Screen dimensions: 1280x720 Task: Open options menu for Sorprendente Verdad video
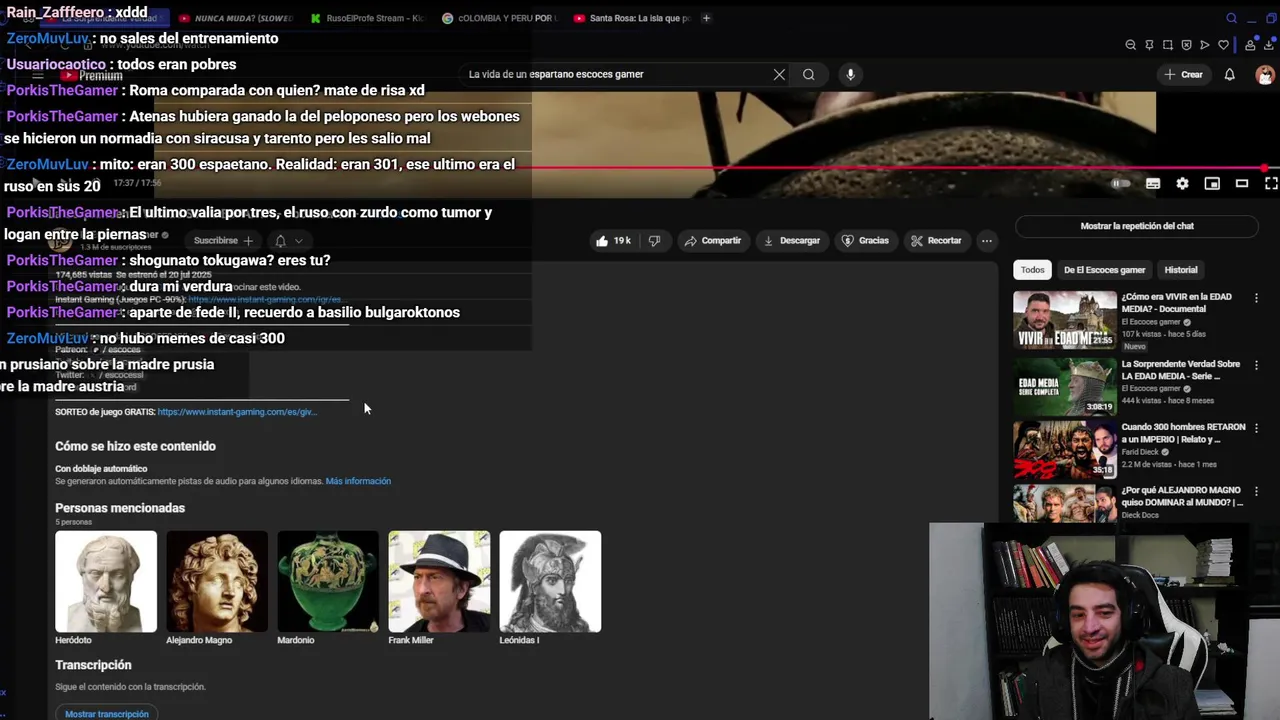tap(1257, 366)
